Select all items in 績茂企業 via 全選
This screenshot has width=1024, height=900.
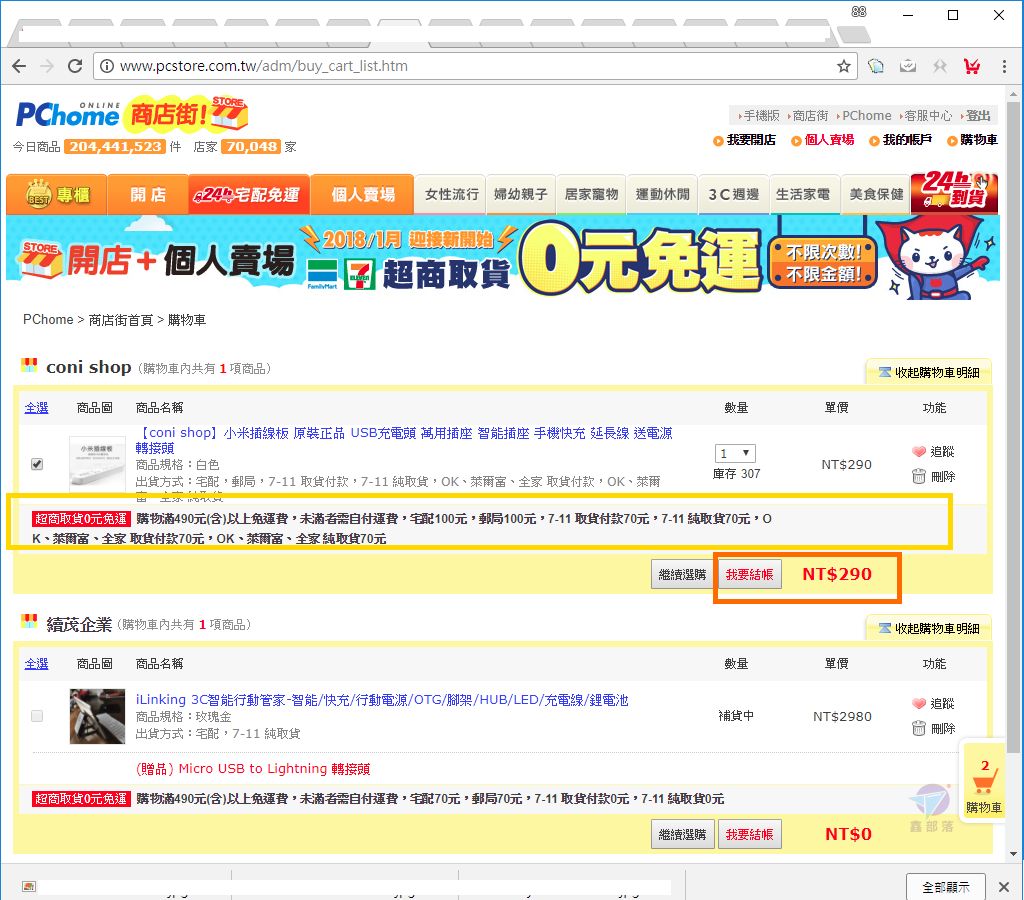37,664
